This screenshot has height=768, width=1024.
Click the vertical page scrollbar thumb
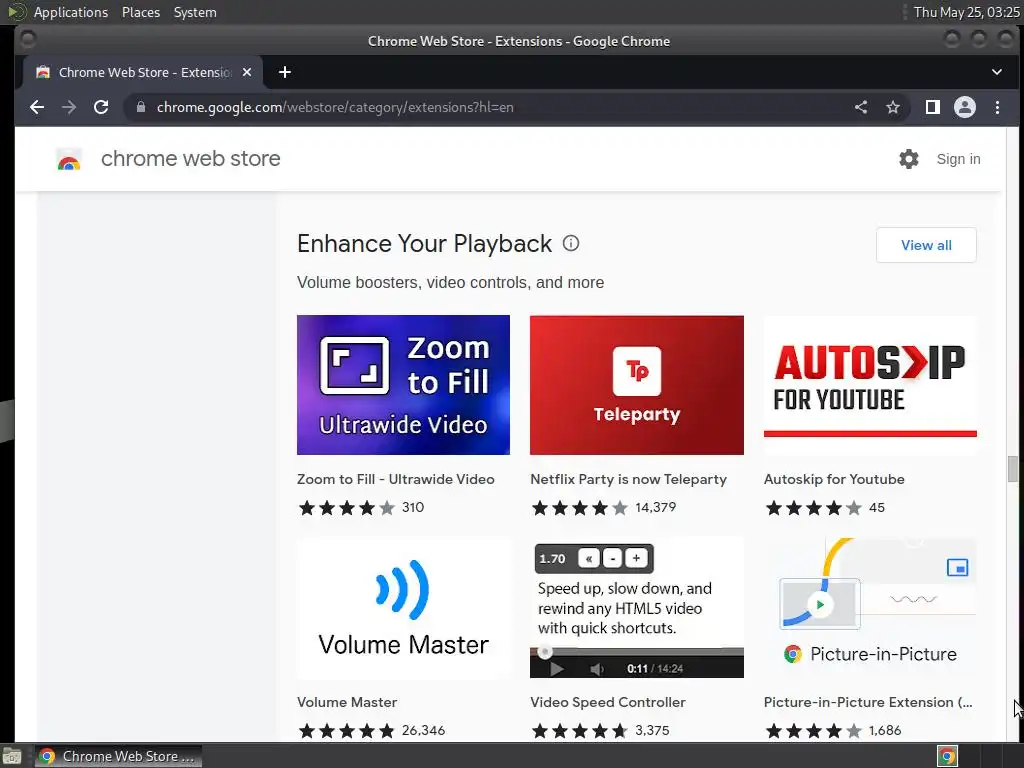1012,469
